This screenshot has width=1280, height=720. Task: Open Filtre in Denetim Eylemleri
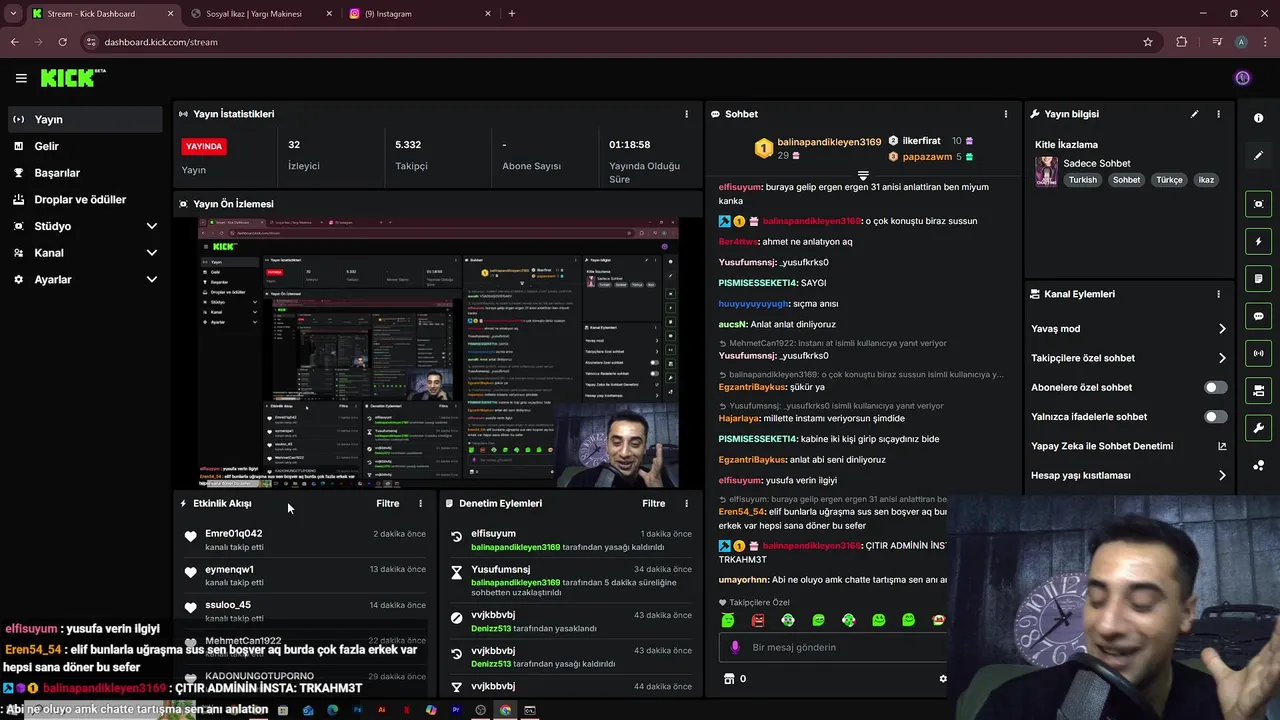653,504
